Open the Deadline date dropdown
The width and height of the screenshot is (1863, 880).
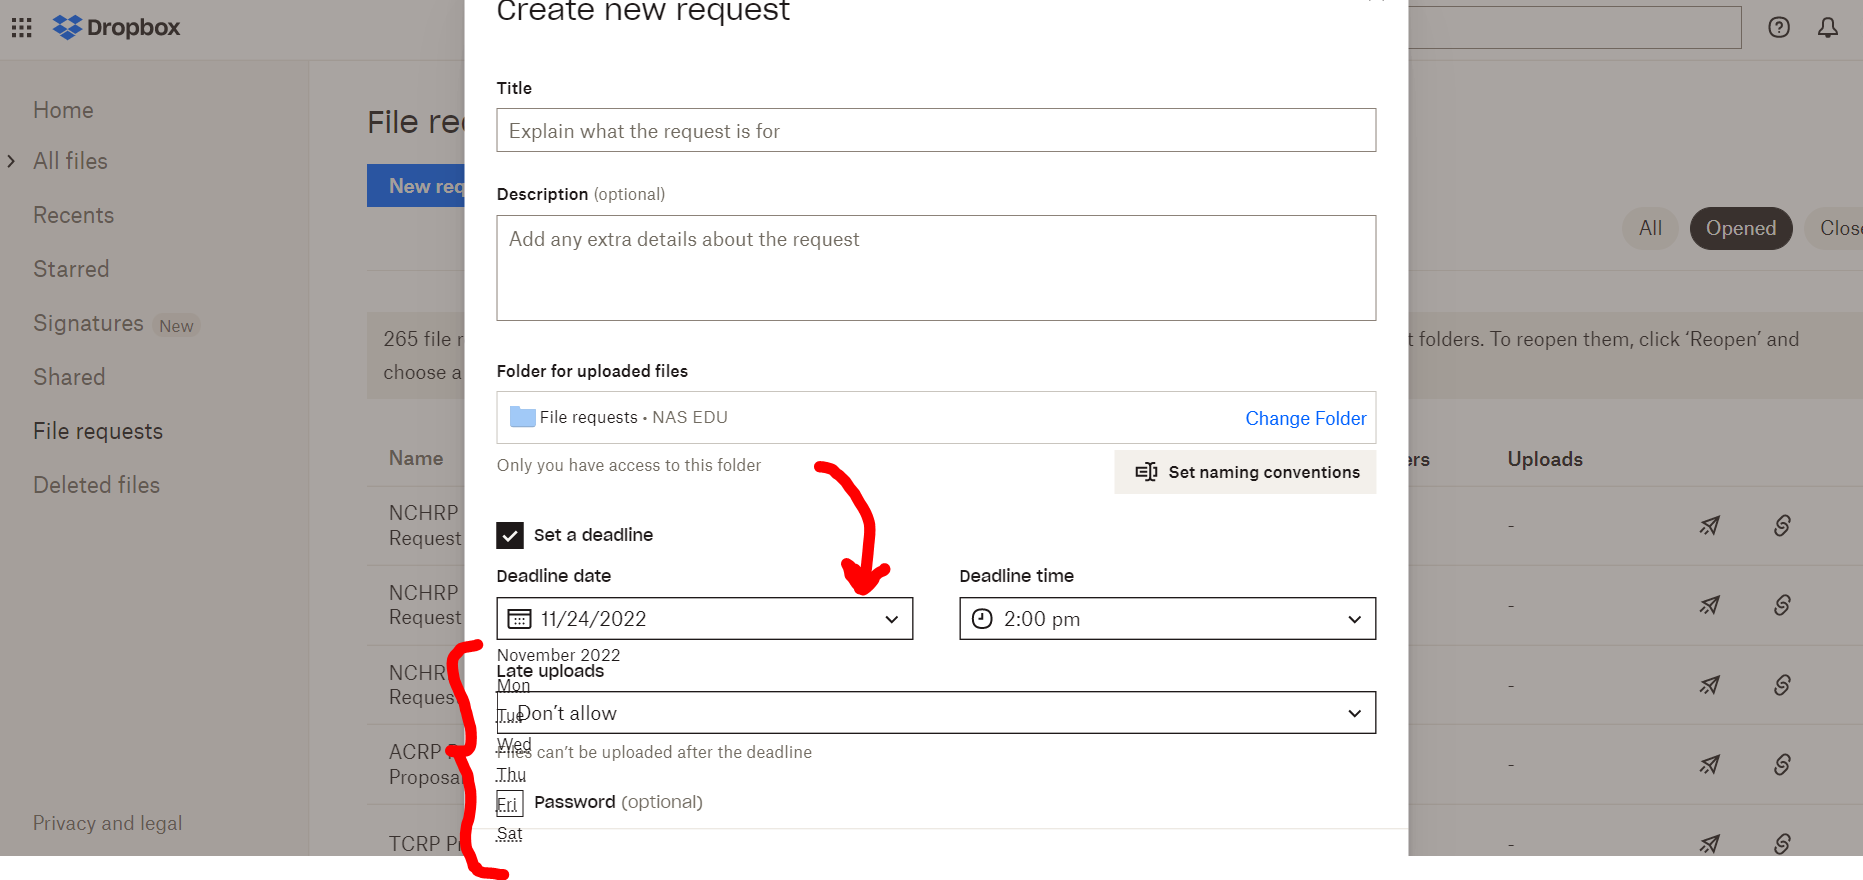pyautogui.click(x=705, y=619)
